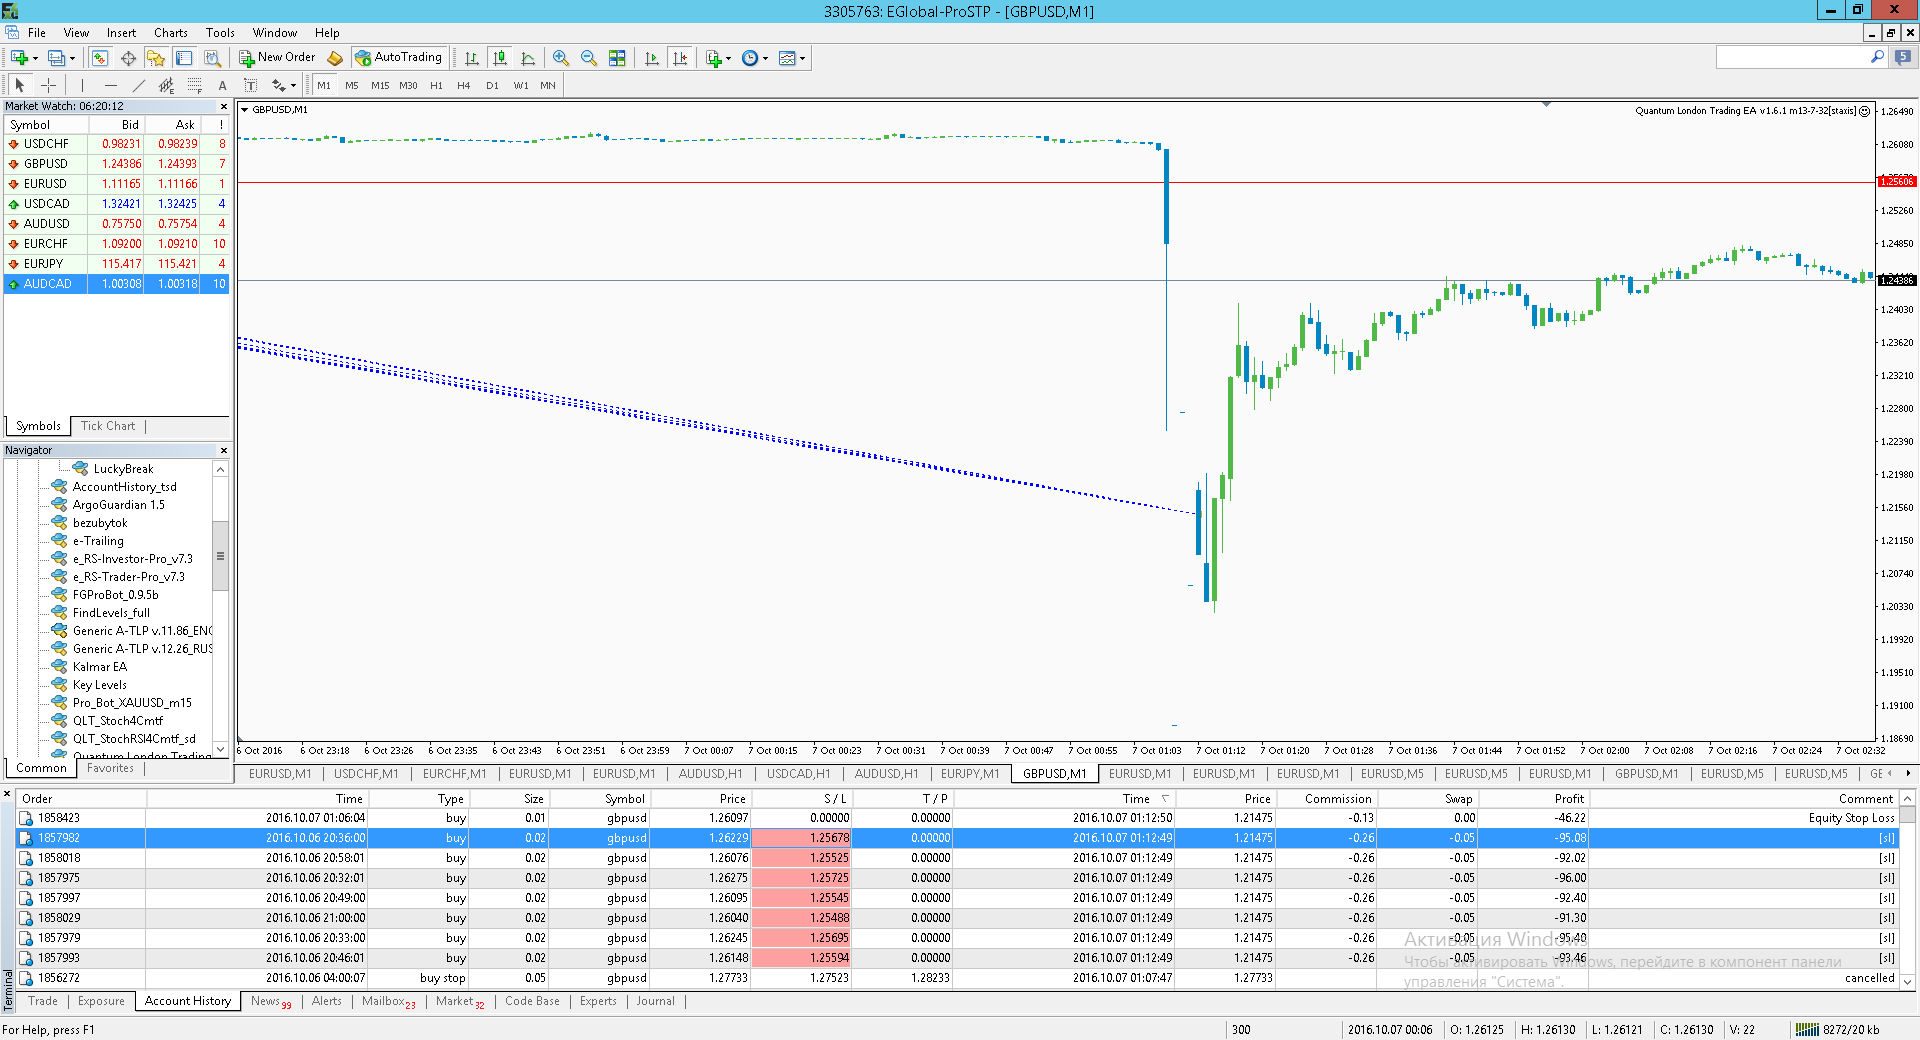
Task: Open the USDCHF,M1 chart tab
Action: [366, 774]
